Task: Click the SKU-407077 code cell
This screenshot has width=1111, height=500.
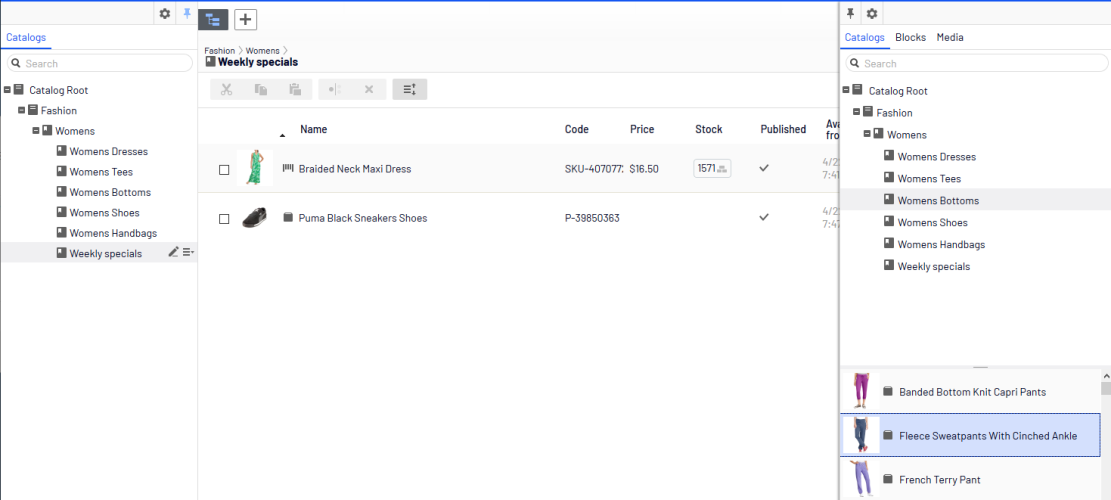Action: click(x=594, y=169)
